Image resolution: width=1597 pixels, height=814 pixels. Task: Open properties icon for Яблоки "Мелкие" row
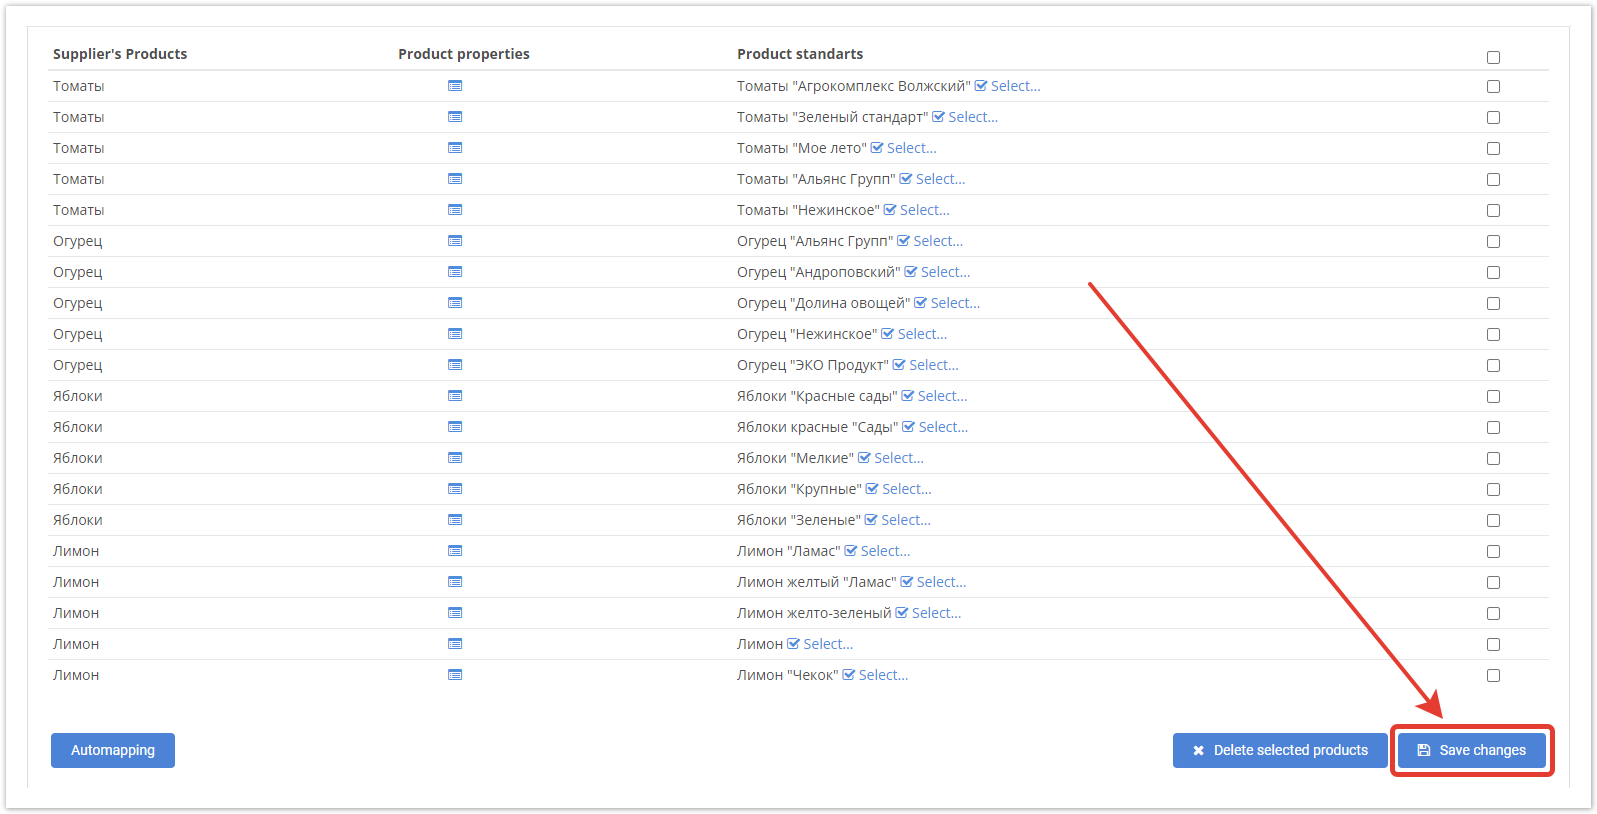pyautogui.click(x=455, y=458)
